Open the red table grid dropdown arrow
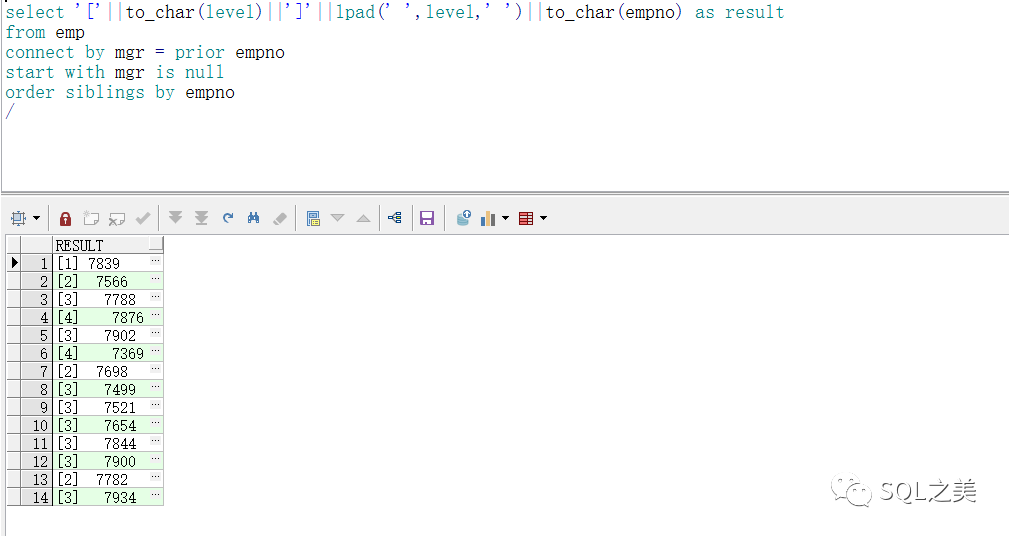 click(544, 219)
